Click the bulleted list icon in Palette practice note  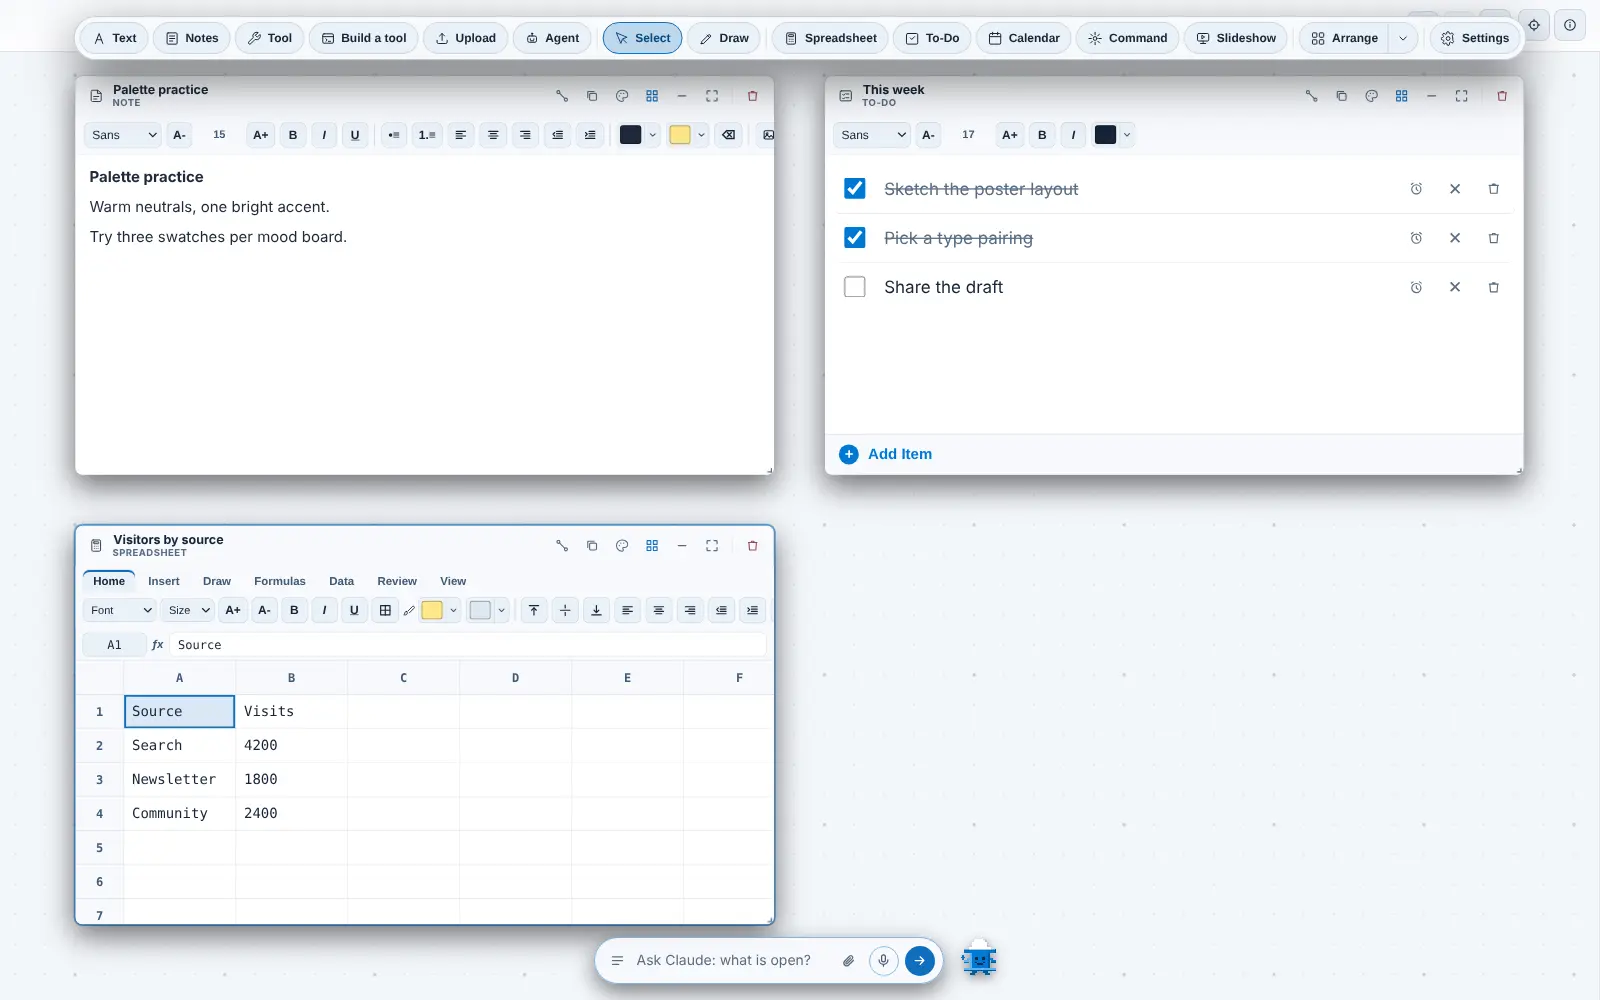394,135
